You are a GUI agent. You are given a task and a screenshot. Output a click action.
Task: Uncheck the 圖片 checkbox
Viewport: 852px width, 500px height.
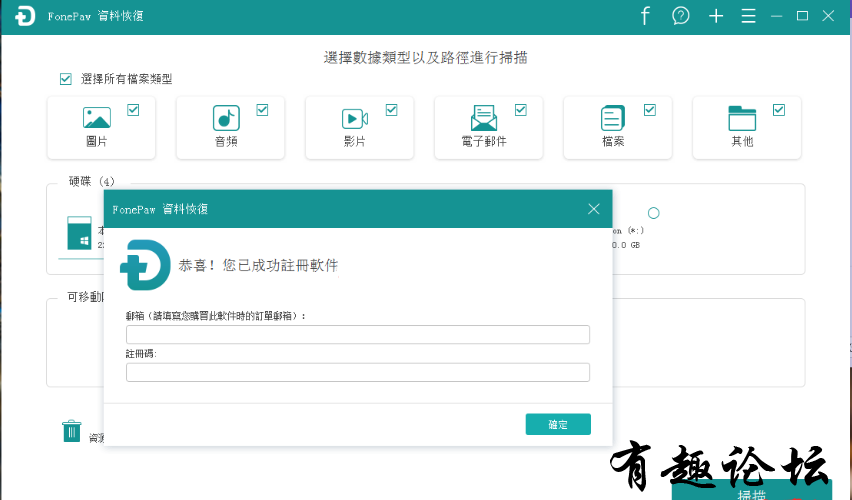pos(133,110)
